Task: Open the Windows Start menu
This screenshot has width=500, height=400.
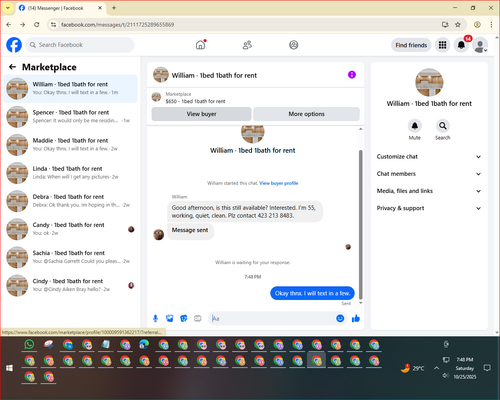Action: [x=9, y=368]
